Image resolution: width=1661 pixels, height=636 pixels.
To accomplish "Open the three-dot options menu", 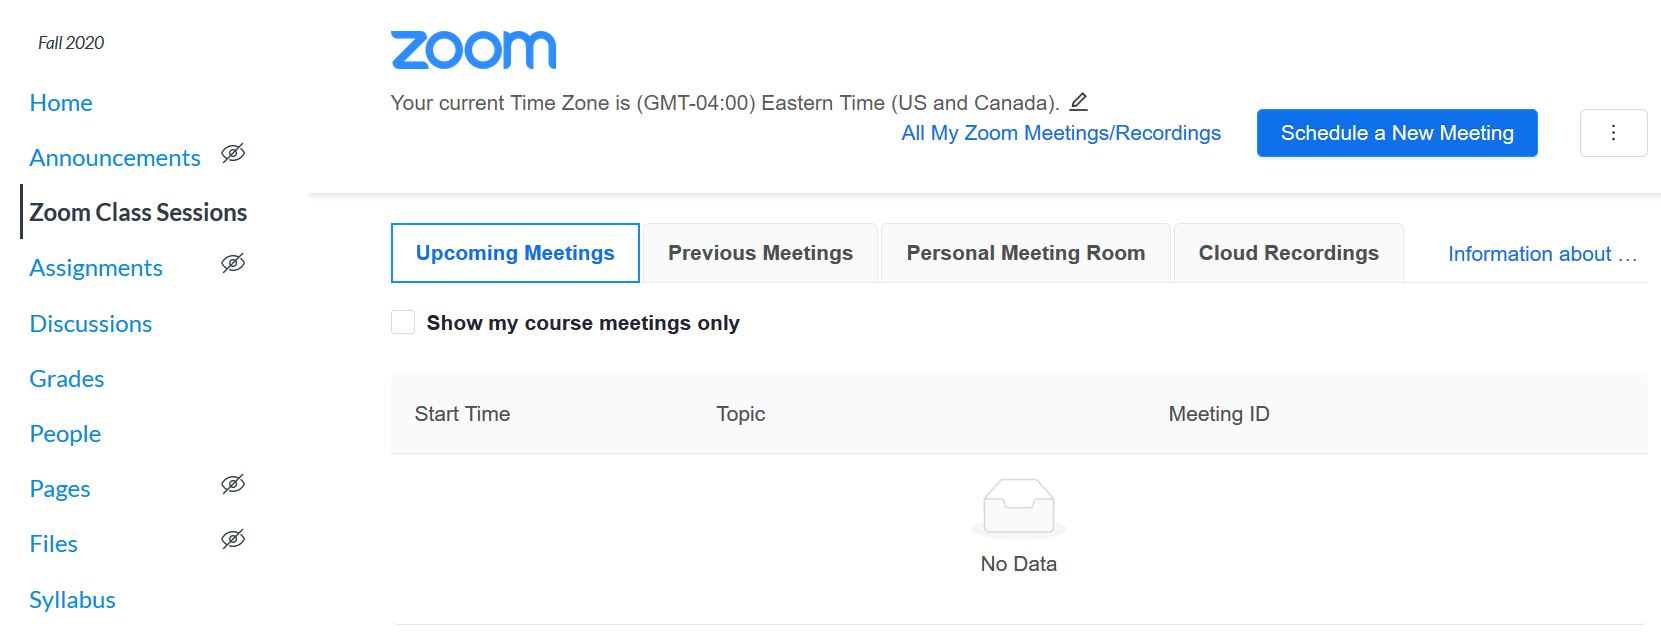I will coord(1613,132).
